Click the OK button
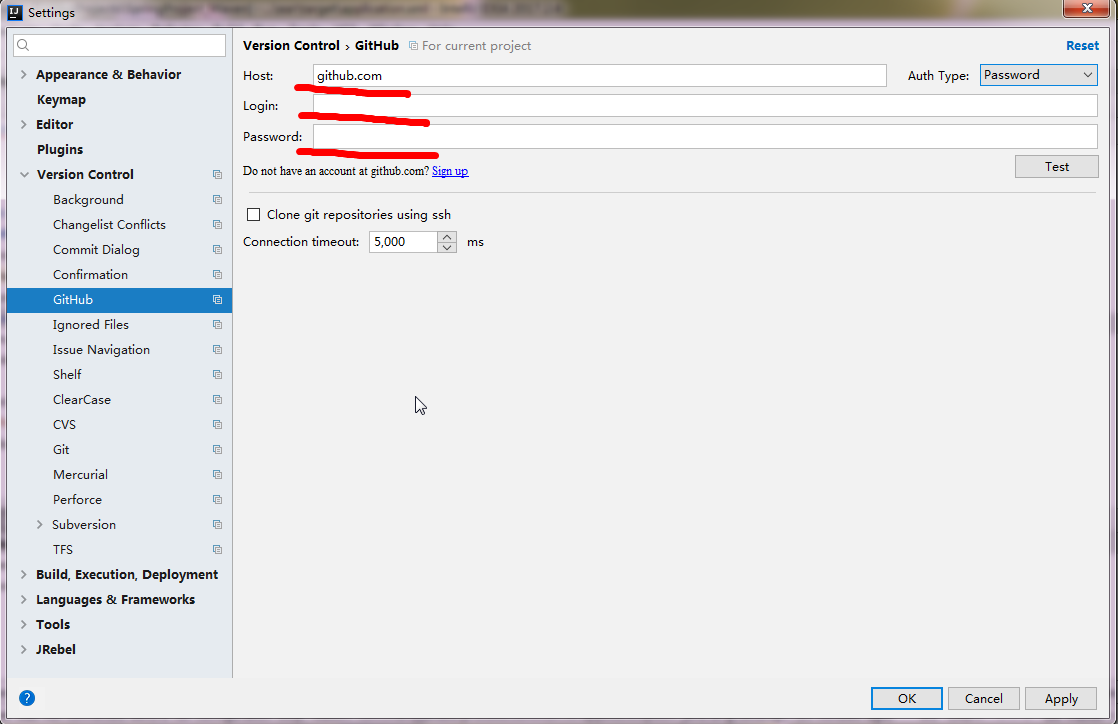The image size is (1118, 724). click(x=907, y=698)
